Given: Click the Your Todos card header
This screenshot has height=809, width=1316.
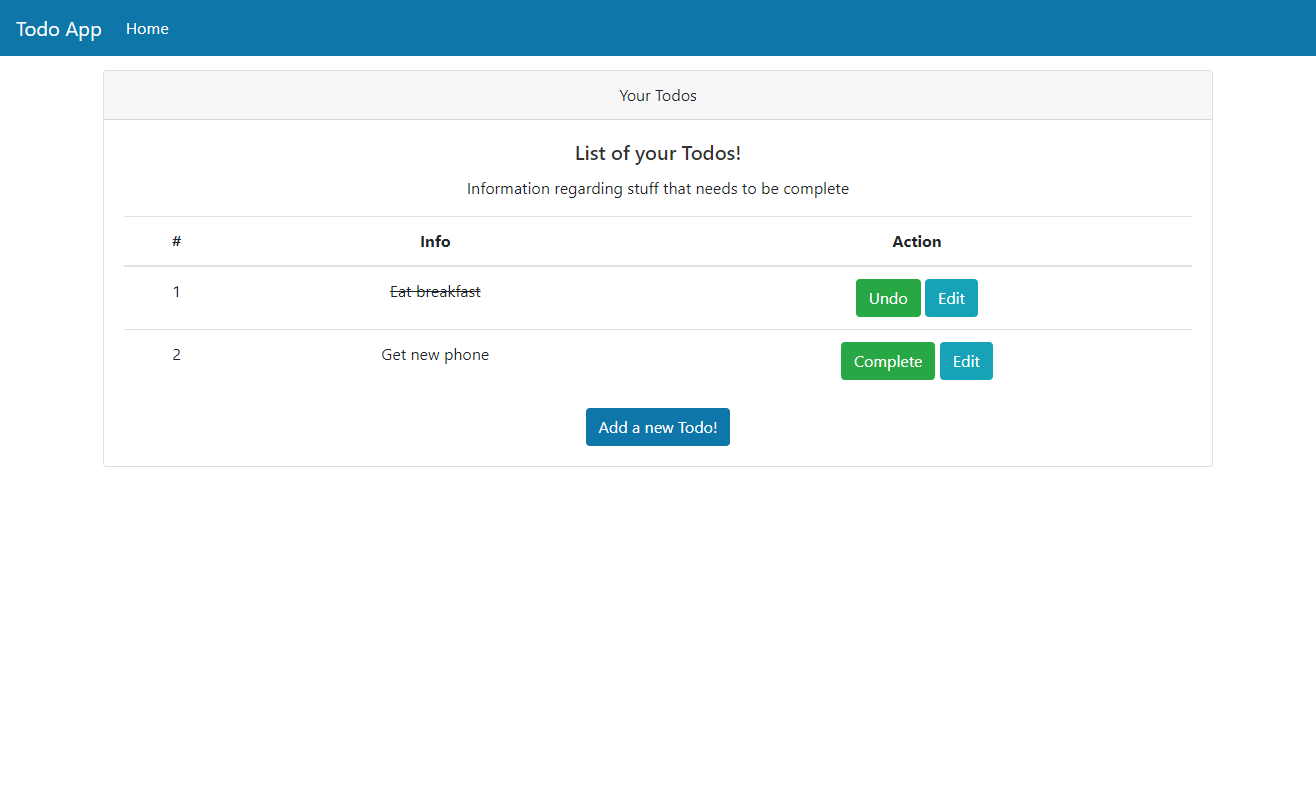Looking at the screenshot, I should tap(658, 96).
